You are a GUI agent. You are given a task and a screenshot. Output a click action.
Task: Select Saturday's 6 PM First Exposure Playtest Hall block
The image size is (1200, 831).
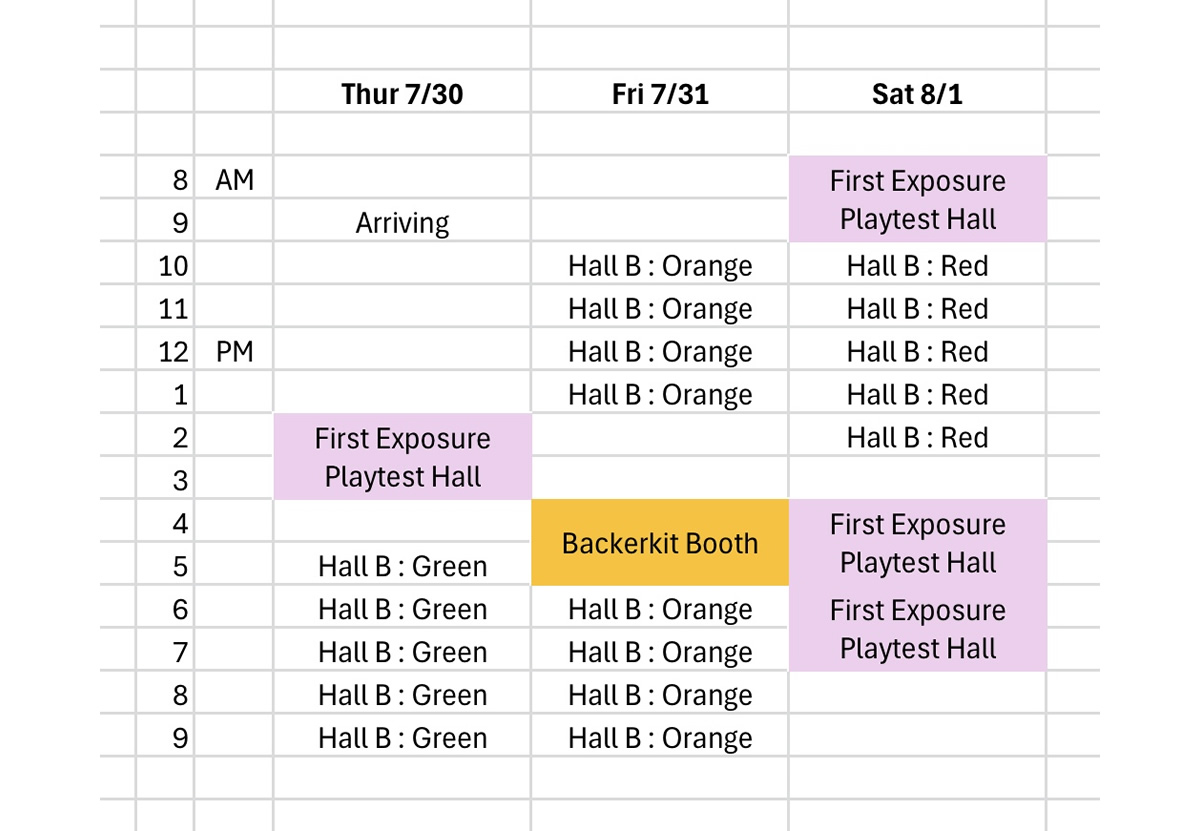[917, 628]
